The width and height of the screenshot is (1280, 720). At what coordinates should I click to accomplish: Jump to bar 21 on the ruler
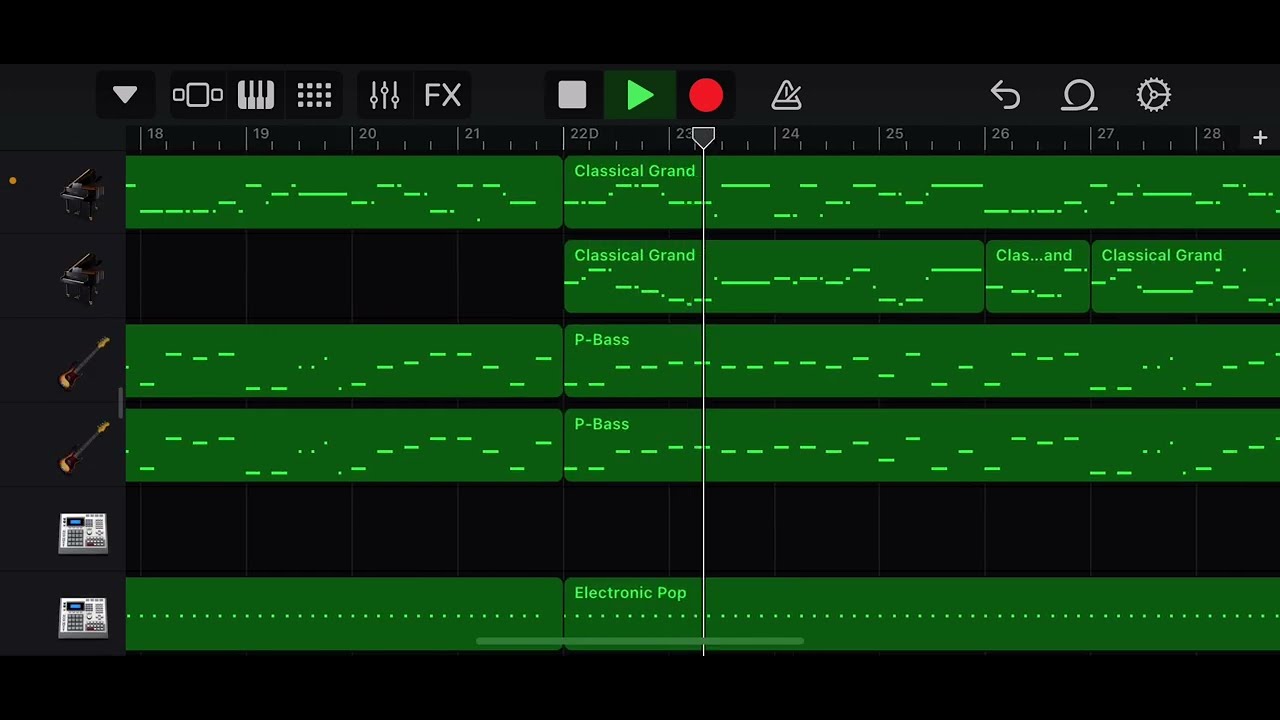(472, 134)
